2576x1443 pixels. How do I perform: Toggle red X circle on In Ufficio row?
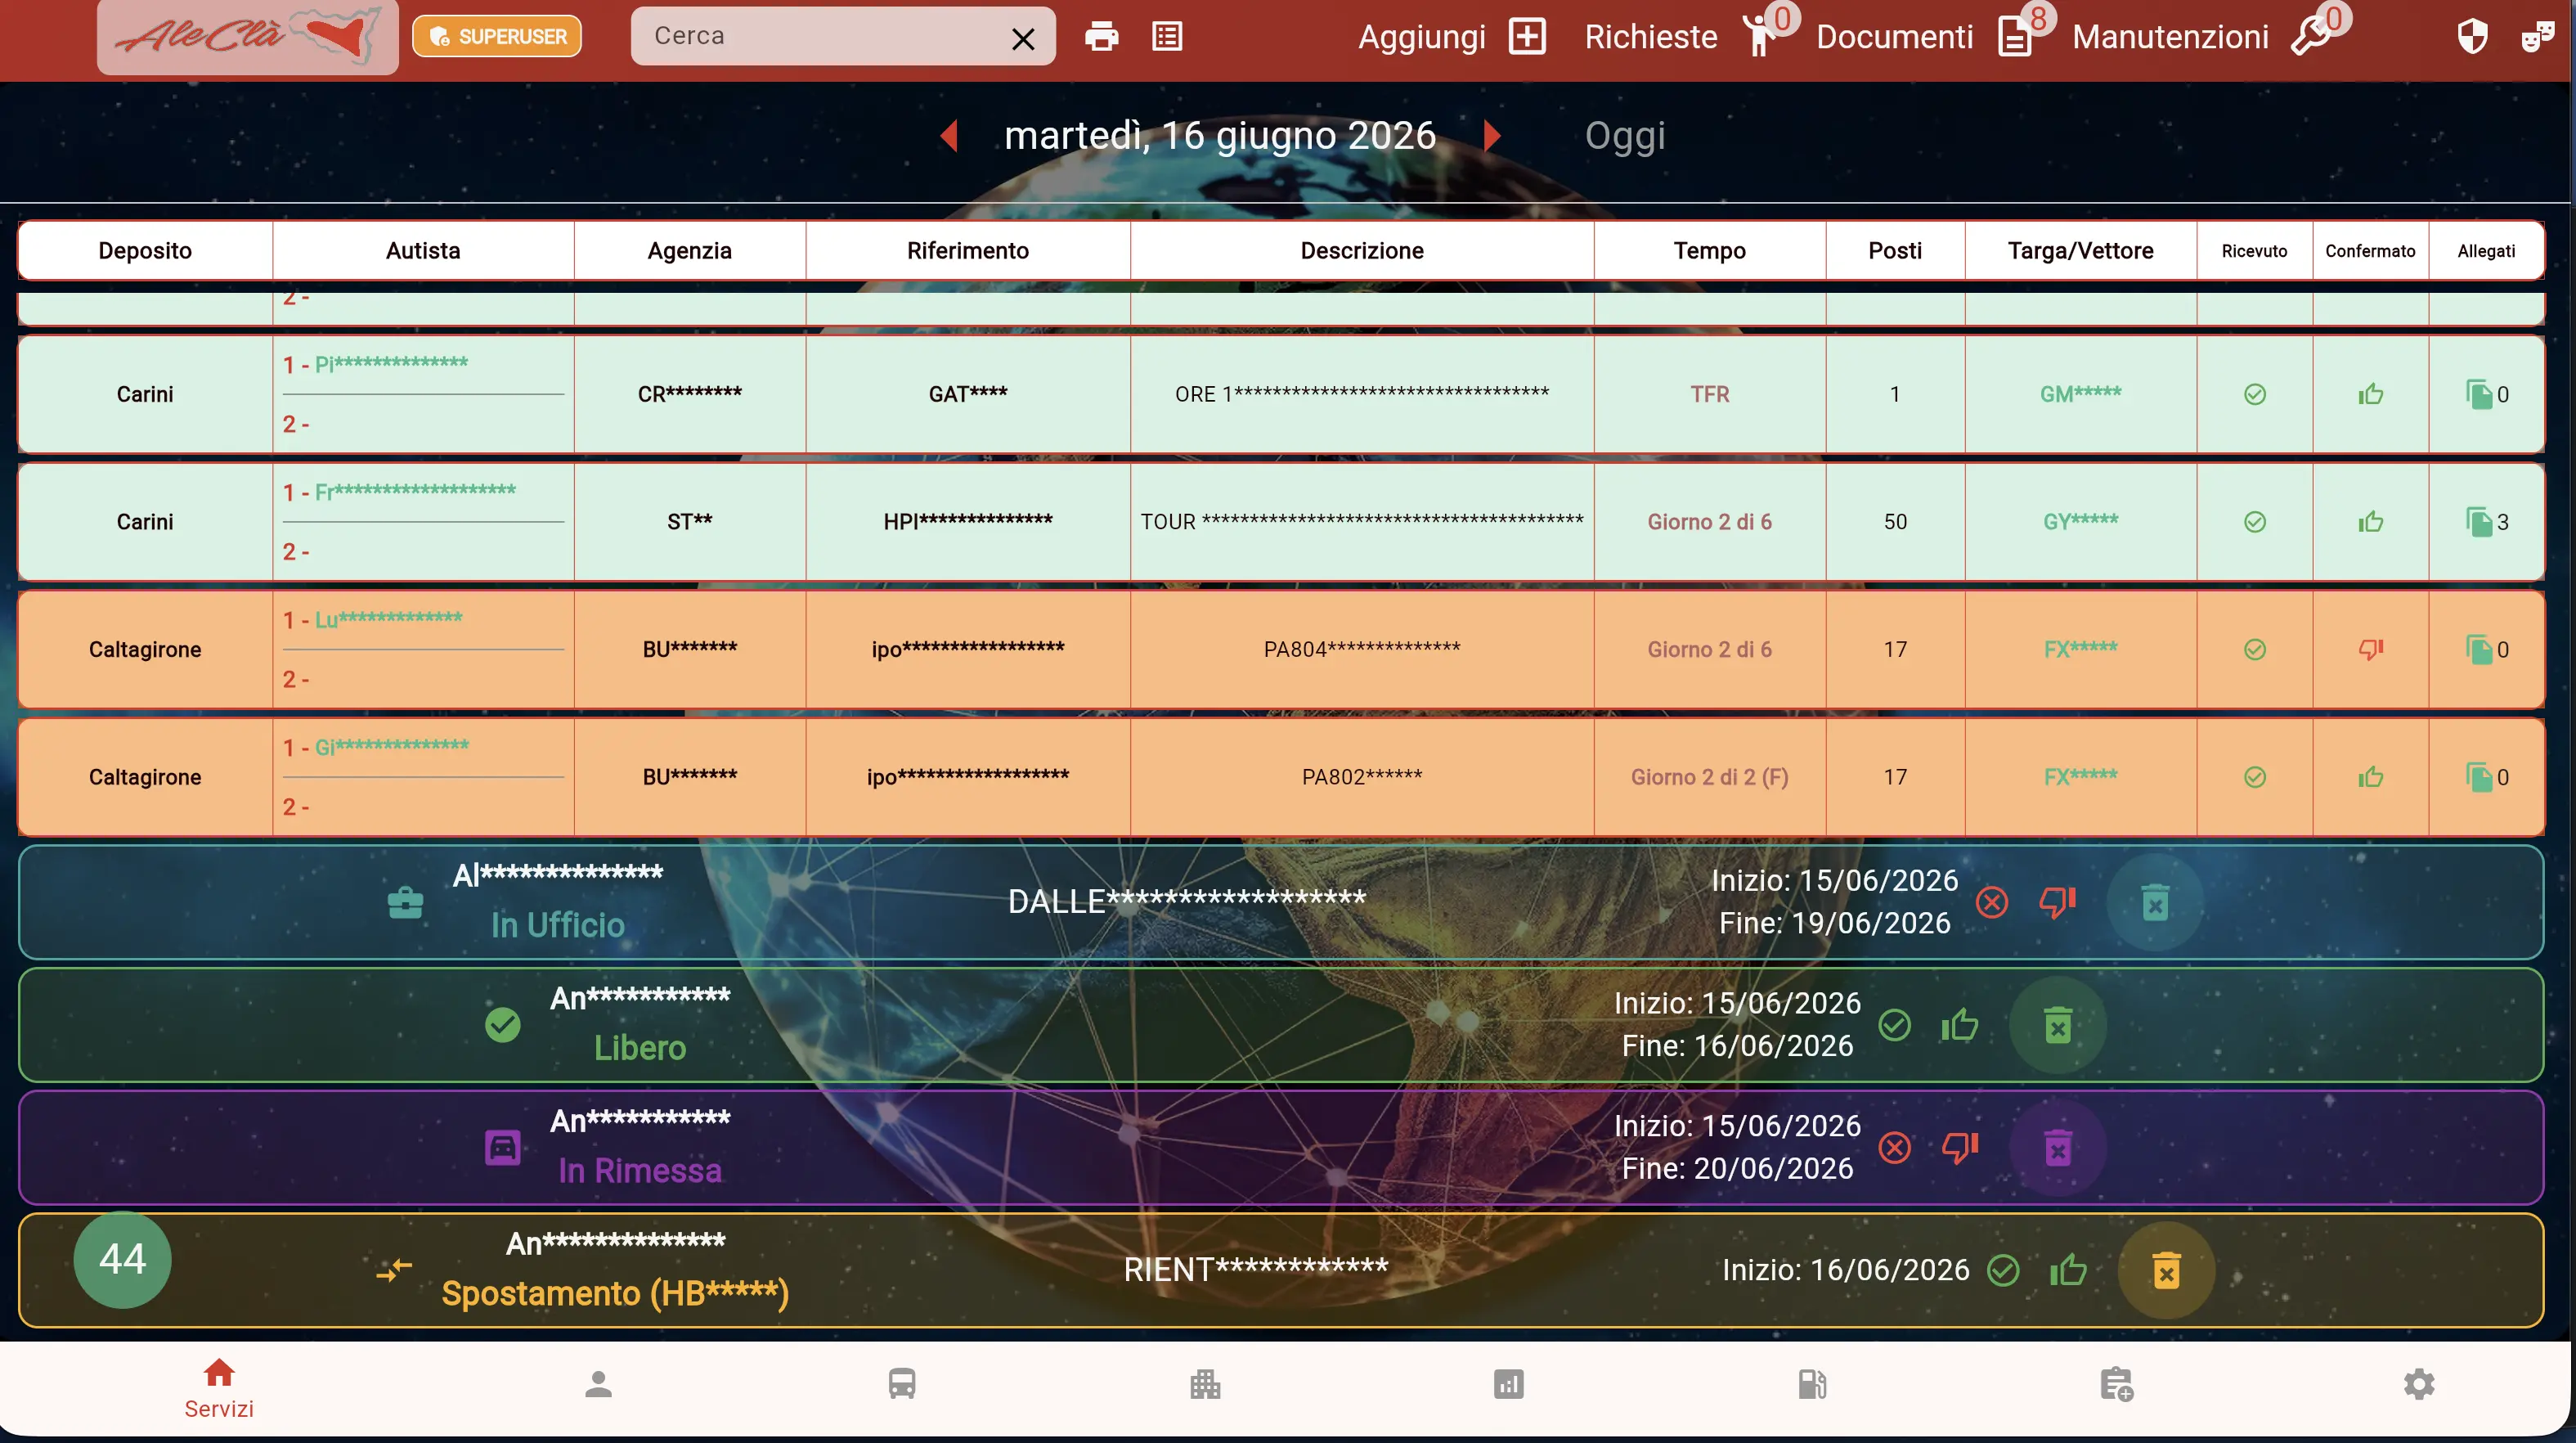click(x=1991, y=902)
